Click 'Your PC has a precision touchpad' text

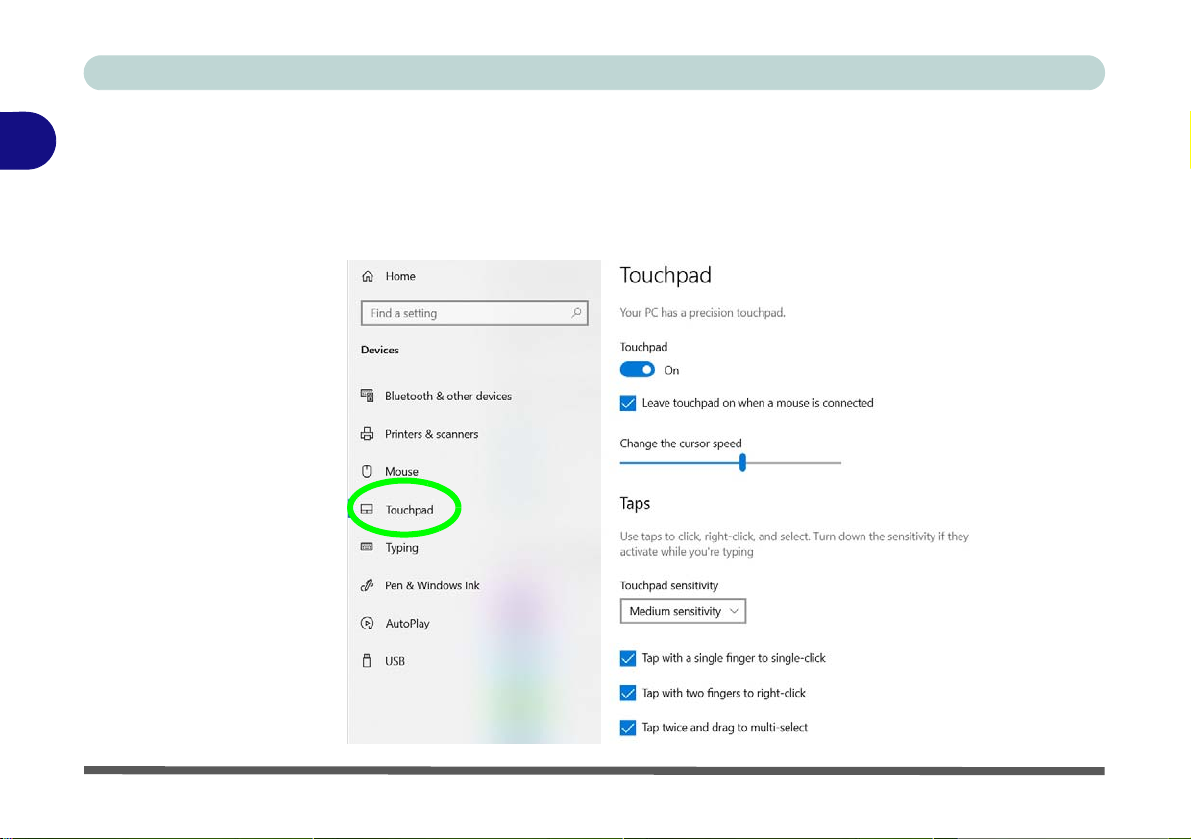point(703,312)
